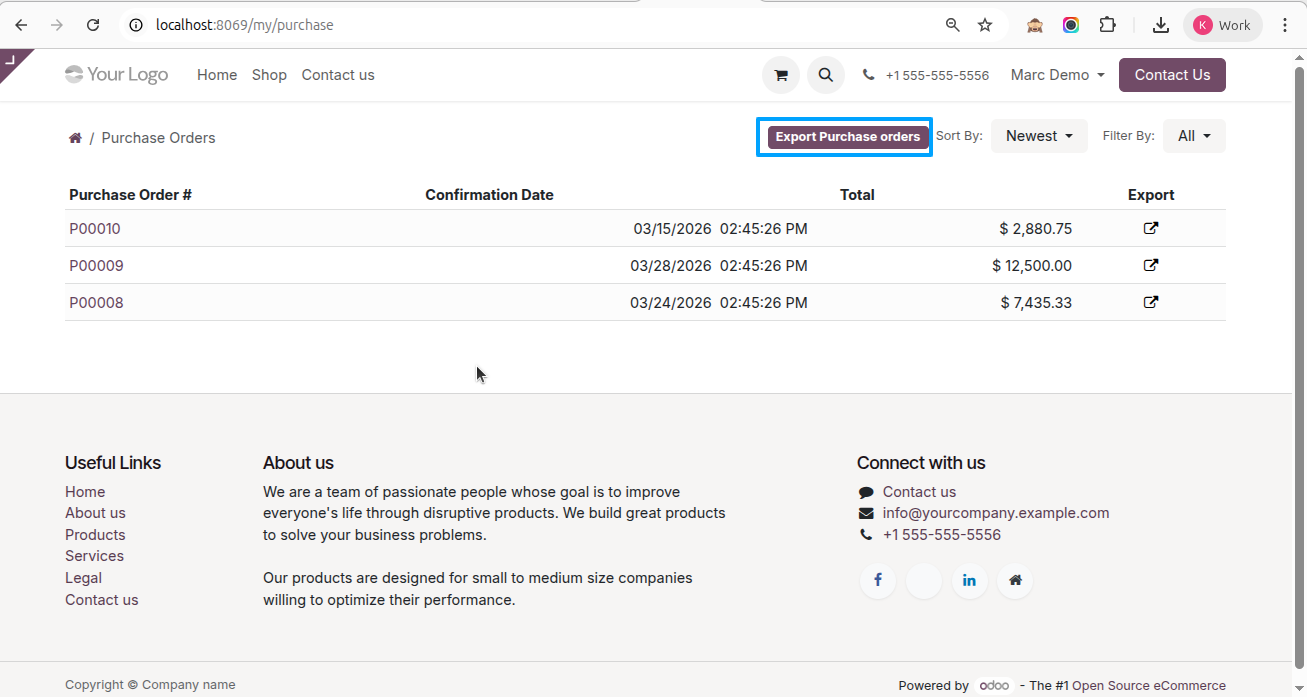
Task: Click the browser back arrow
Action: [x=21, y=25]
